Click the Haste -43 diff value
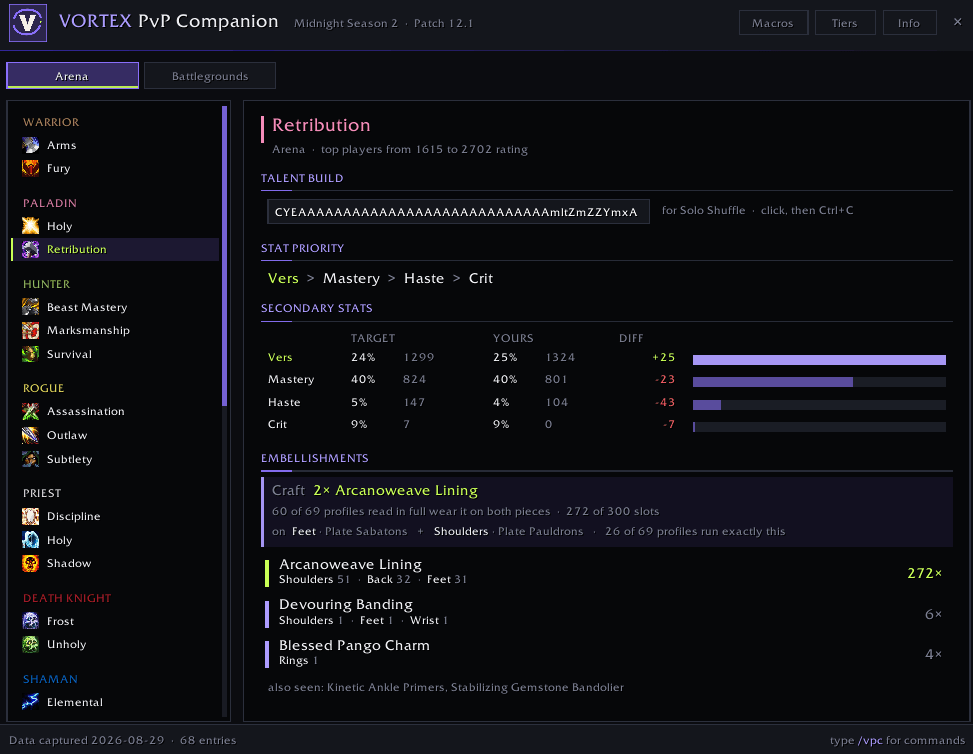The width and height of the screenshot is (973, 754). click(665, 402)
